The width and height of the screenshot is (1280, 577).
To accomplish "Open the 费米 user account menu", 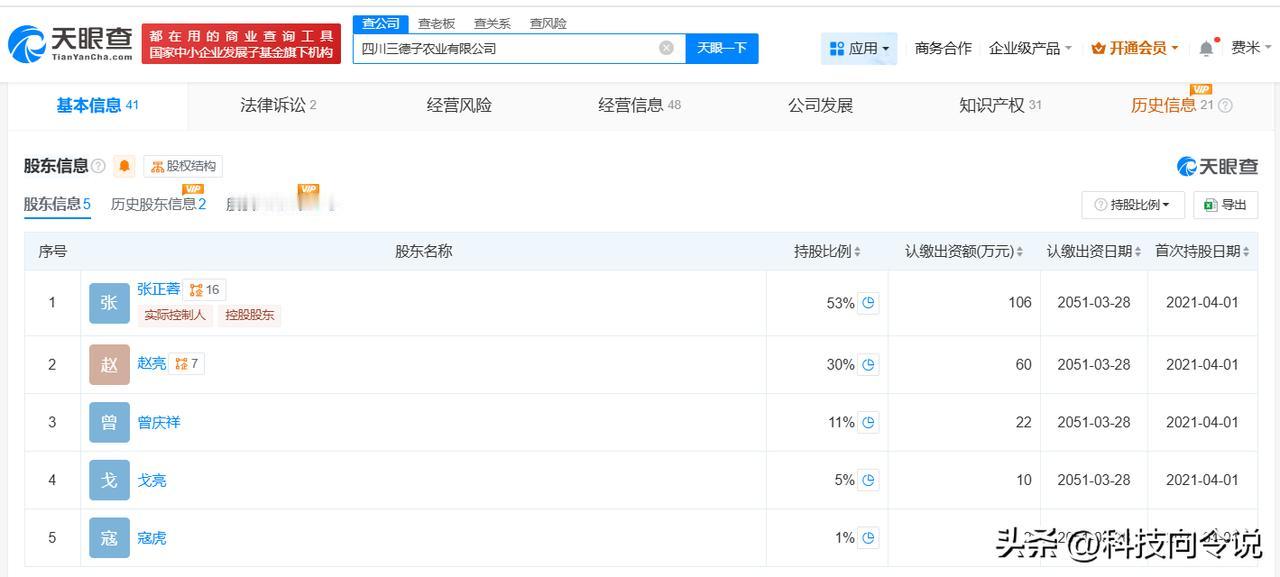I will (1251, 48).
